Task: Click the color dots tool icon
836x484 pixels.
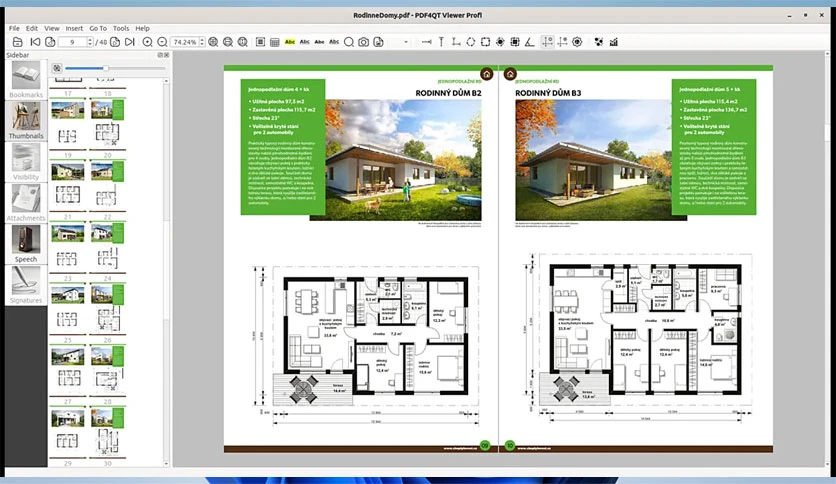Action: pyautogui.click(x=599, y=42)
